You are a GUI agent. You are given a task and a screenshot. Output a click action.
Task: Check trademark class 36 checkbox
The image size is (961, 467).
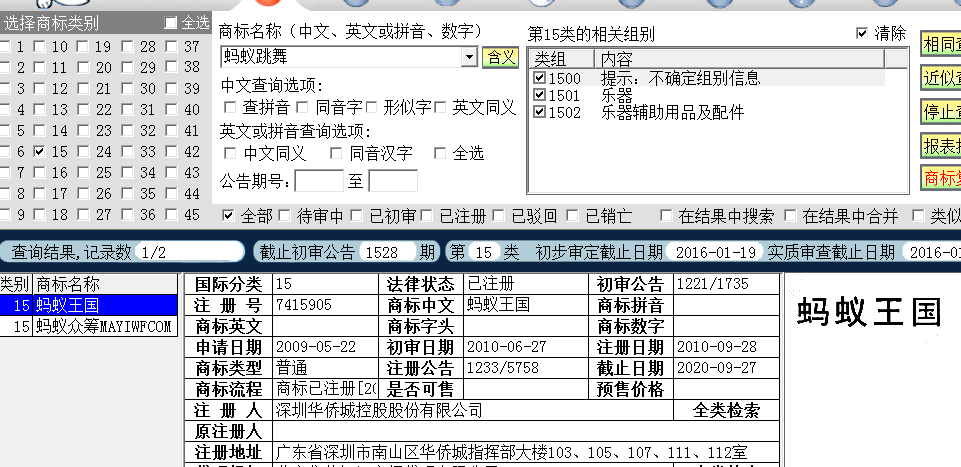[127, 215]
